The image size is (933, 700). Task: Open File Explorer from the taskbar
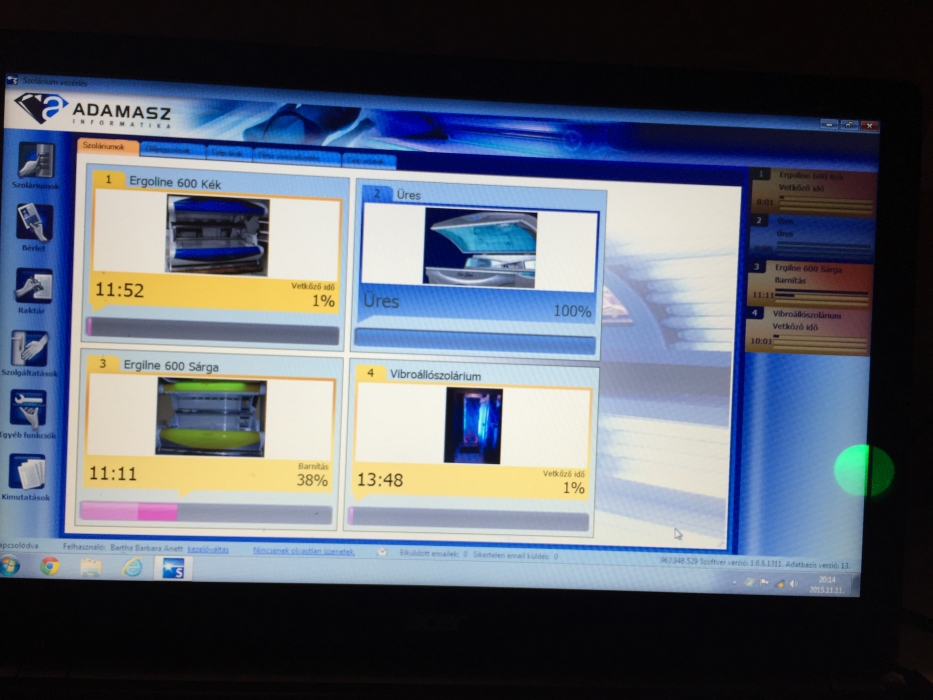91,568
